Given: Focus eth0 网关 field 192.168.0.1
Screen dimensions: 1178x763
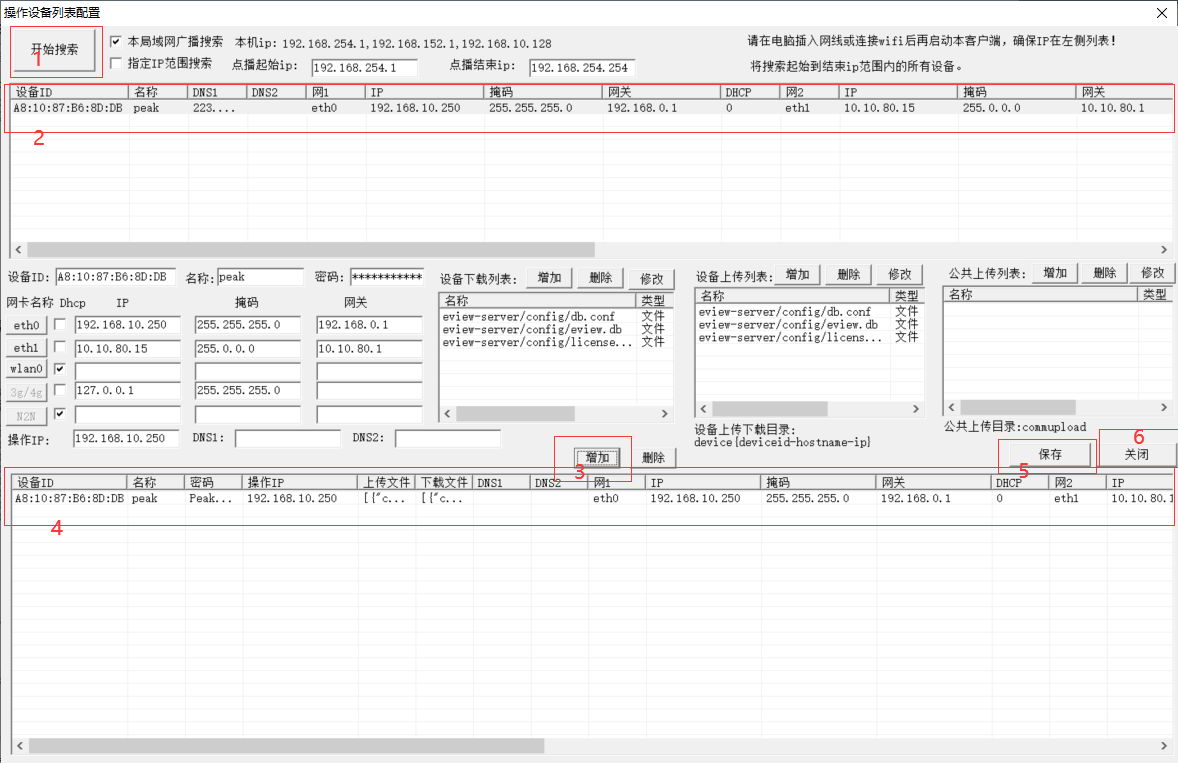Looking at the screenshot, I should tap(370, 325).
